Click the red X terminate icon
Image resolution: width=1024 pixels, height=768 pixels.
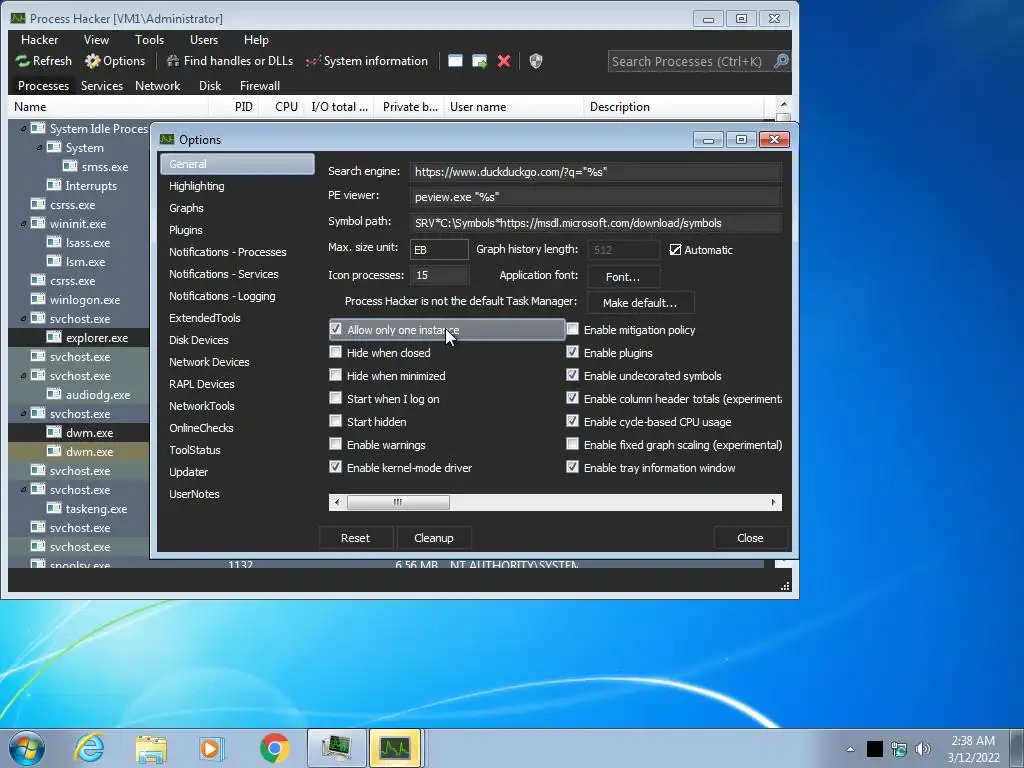coord(504,61)
